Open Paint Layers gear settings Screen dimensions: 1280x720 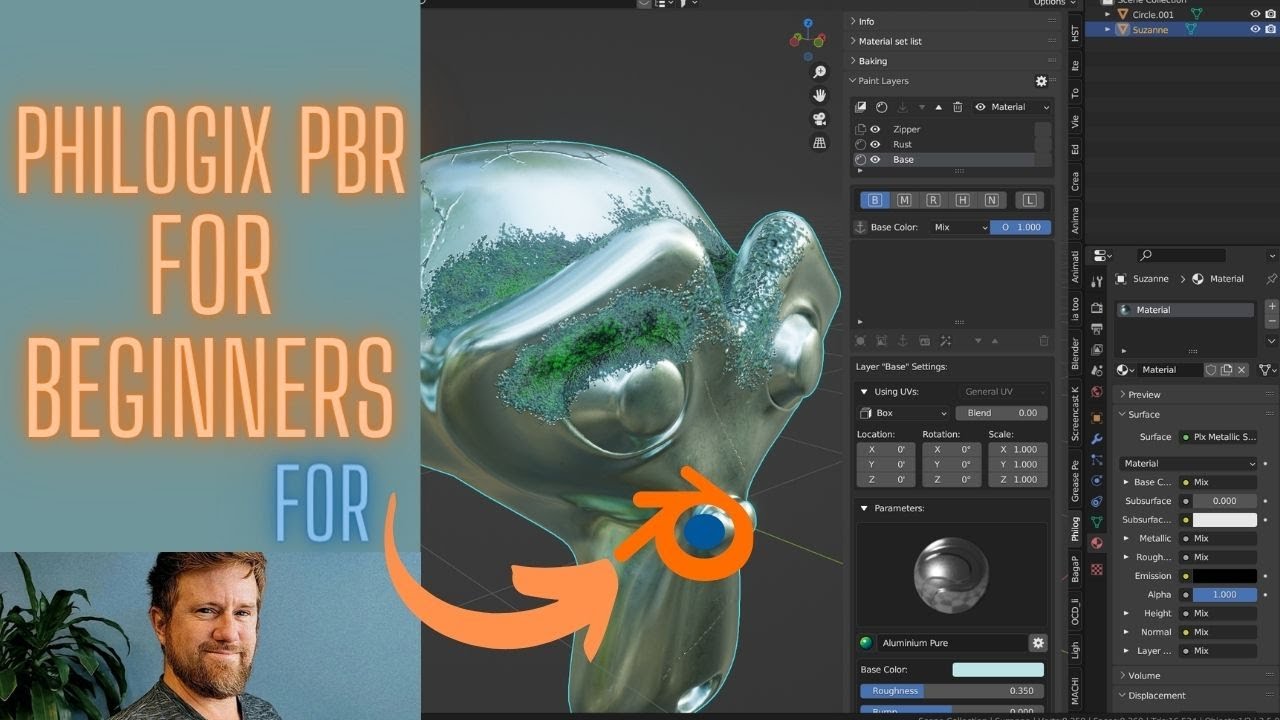(1041, 81)
